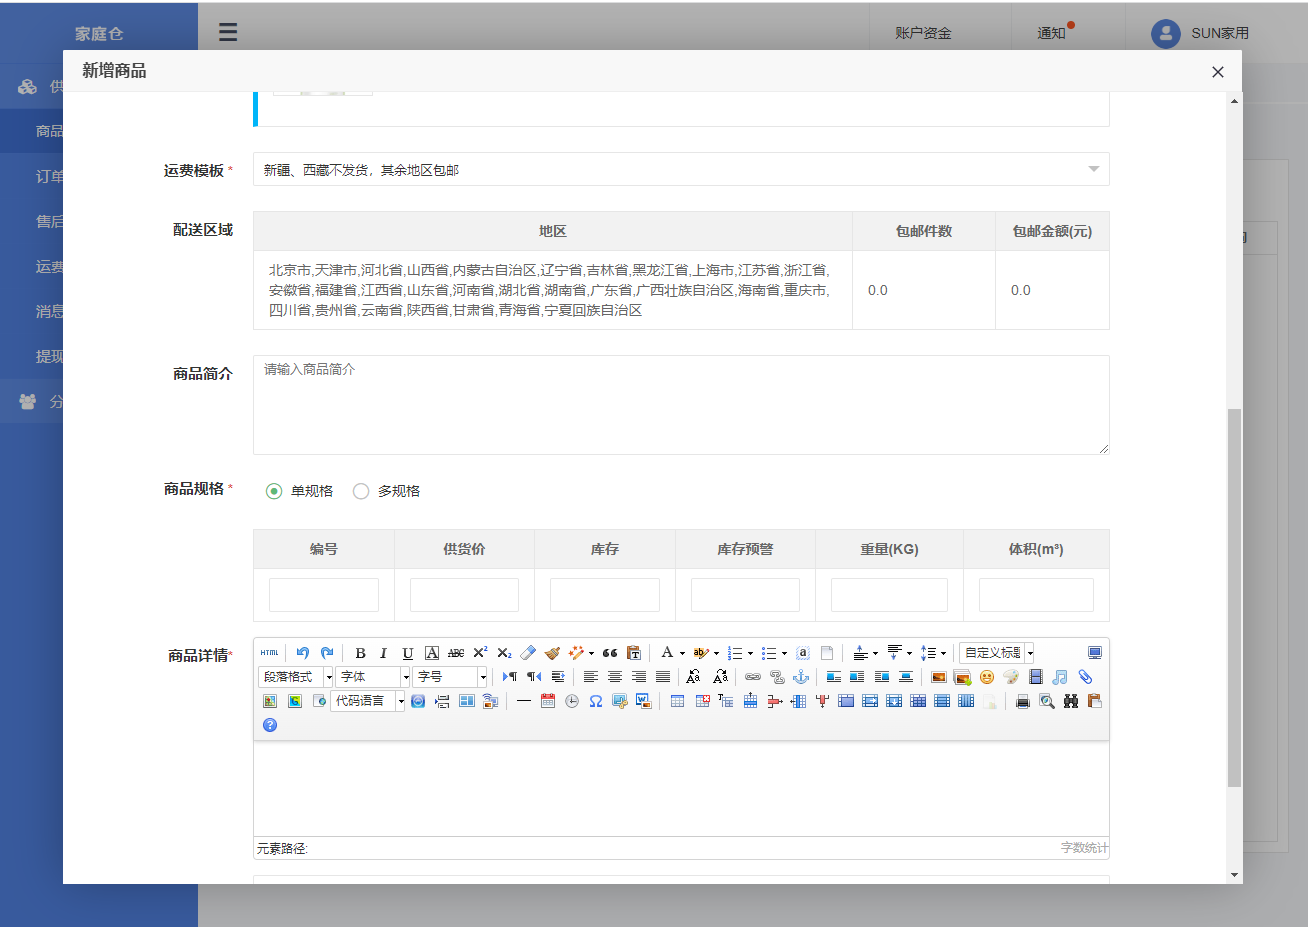Open find and replace binoculars icon

tap(1071, 701)
